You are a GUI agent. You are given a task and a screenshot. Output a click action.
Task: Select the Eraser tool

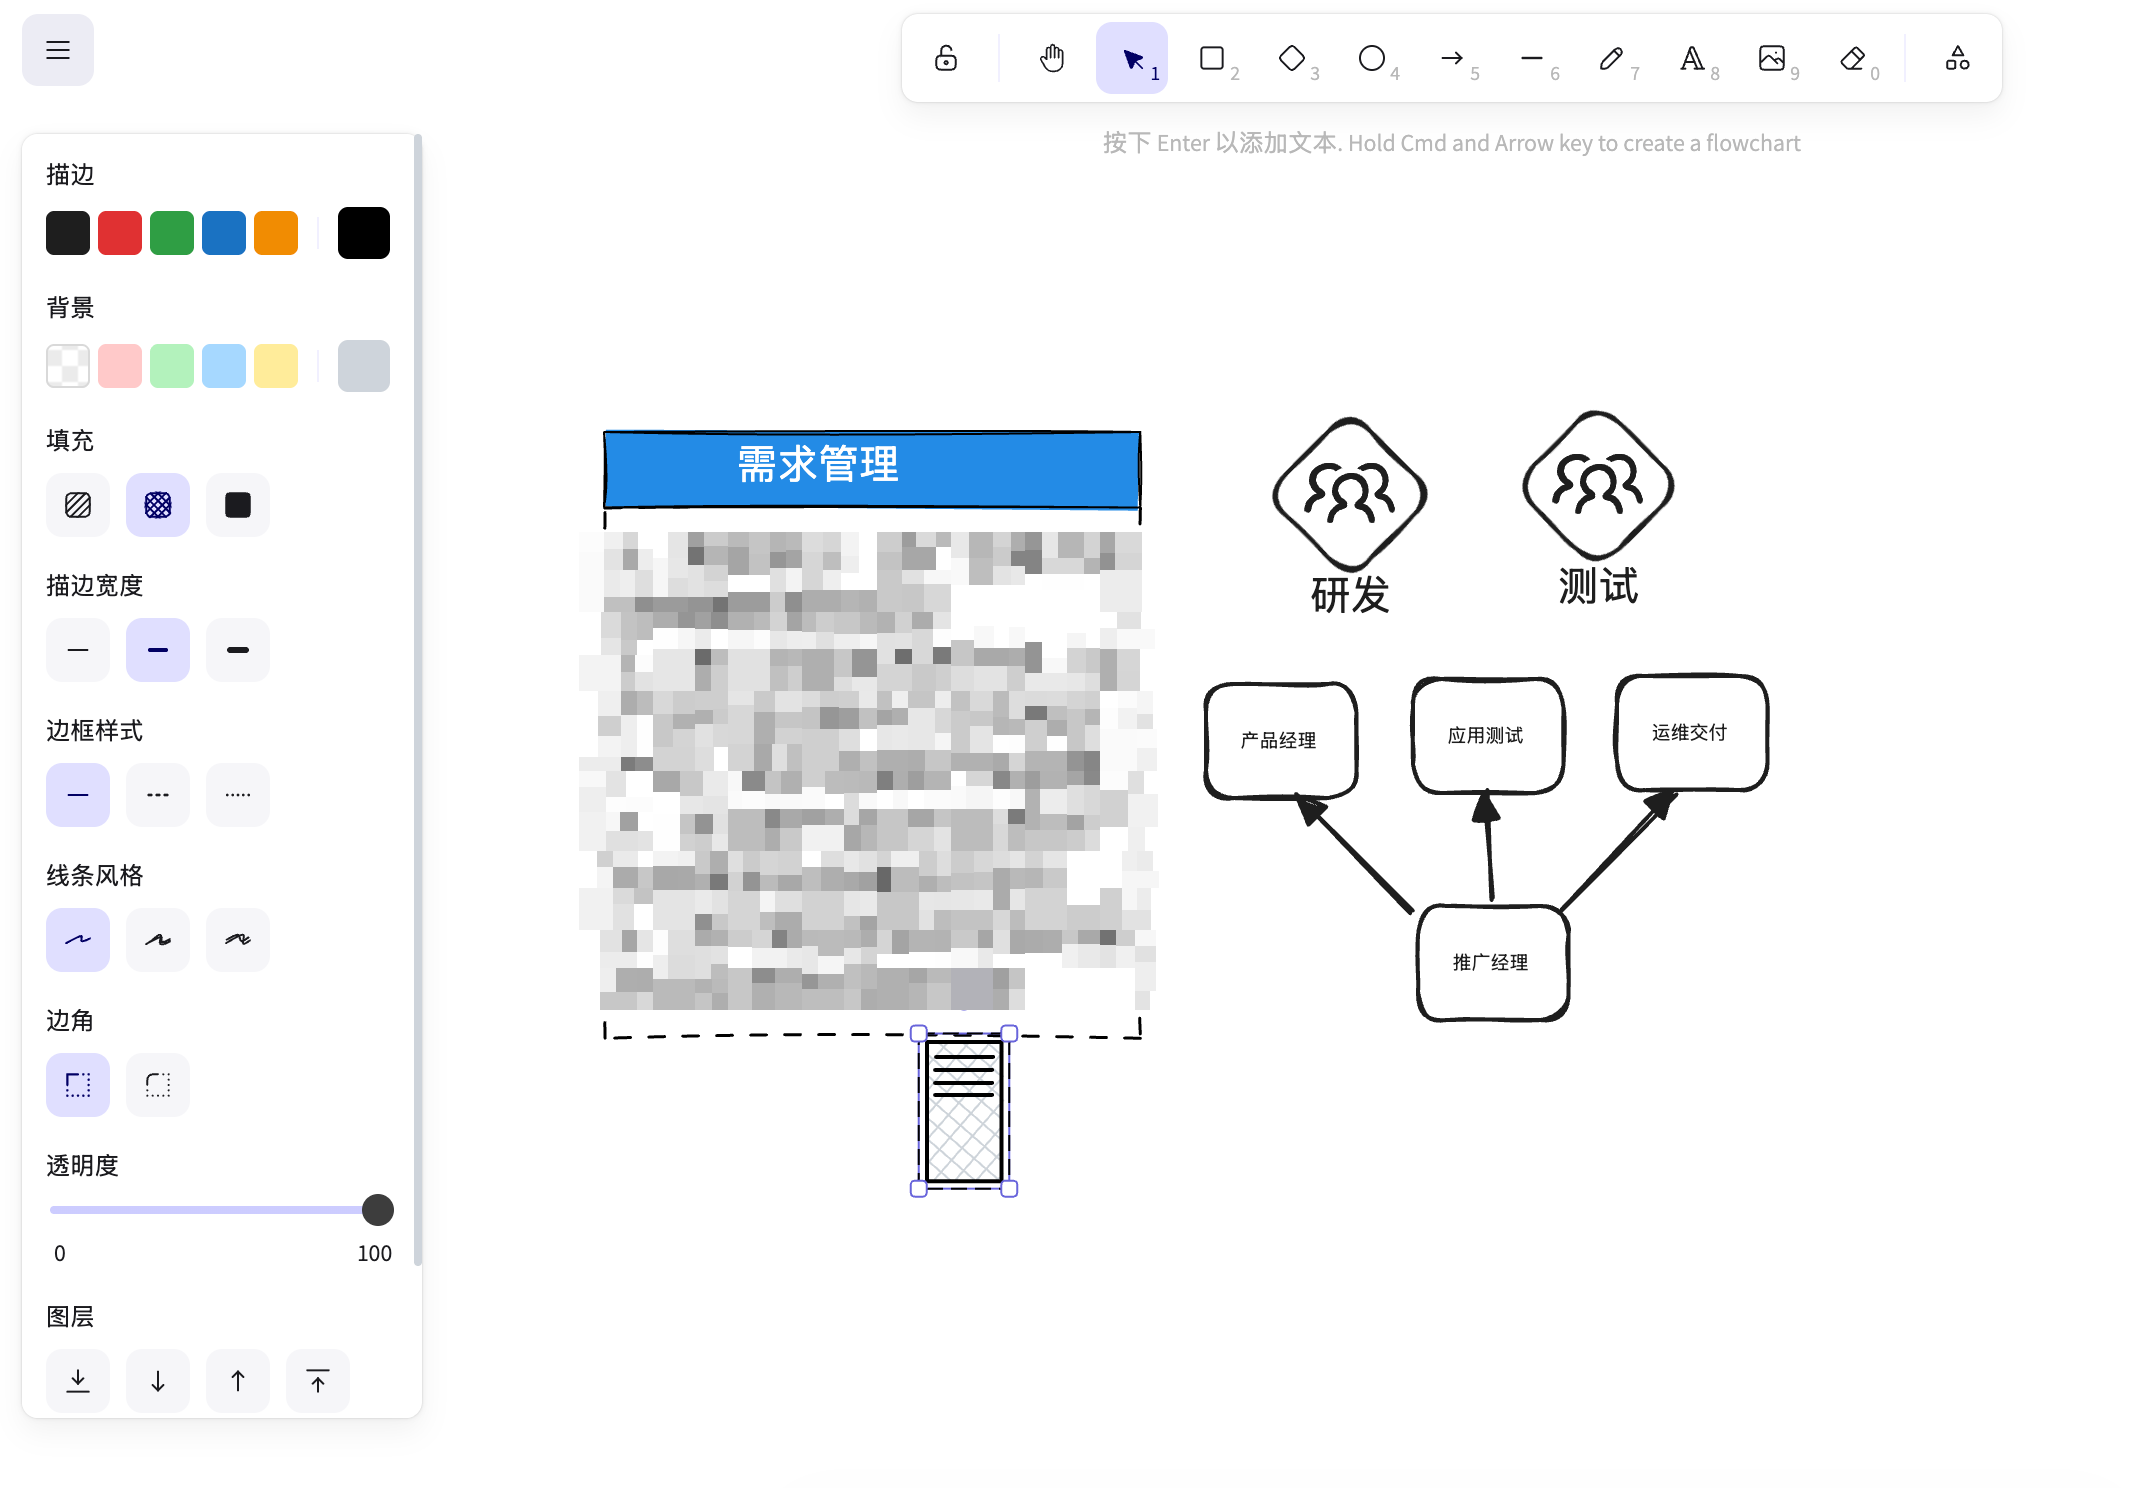pyautogui.click(x=1852, y=59)
